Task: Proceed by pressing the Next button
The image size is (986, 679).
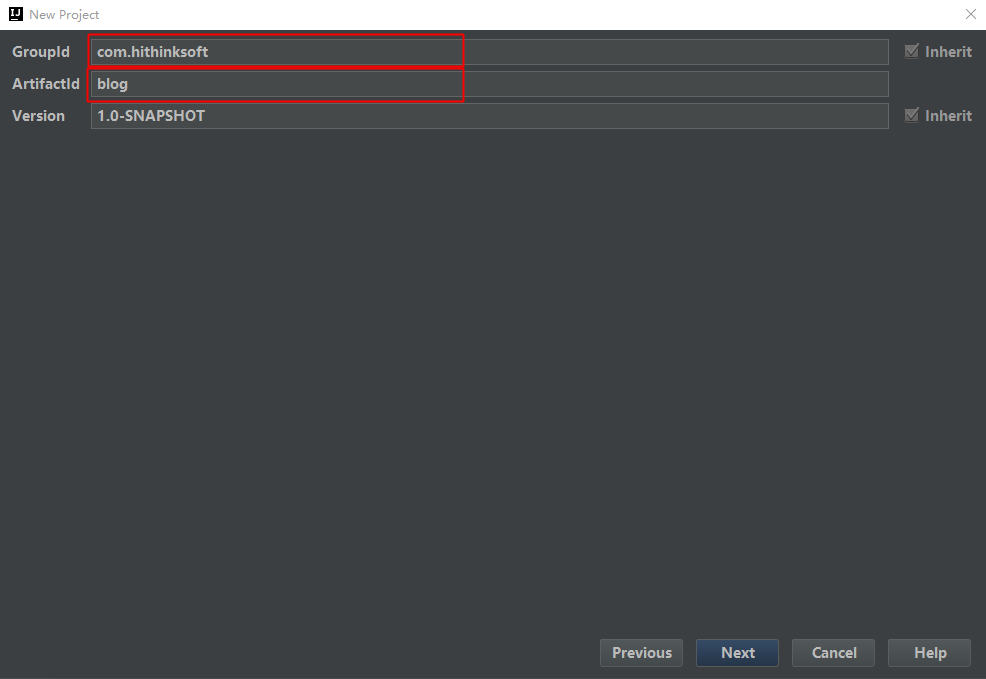Action: click(738, 653)
